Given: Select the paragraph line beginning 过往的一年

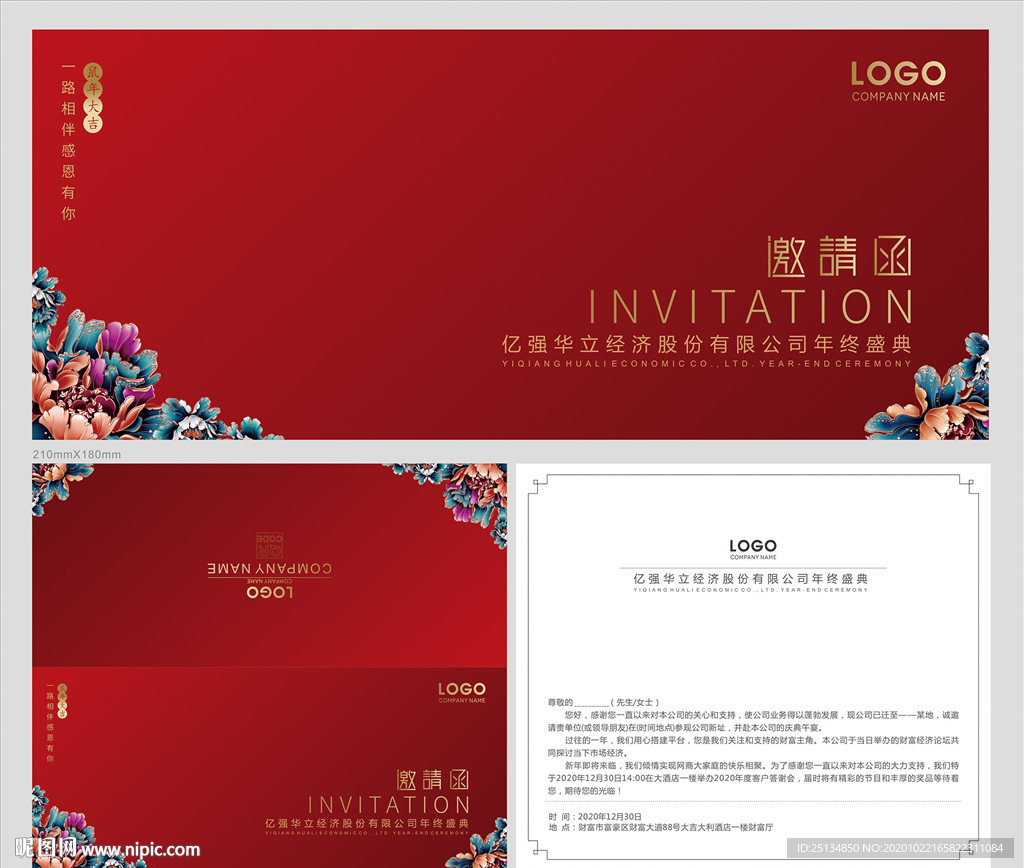Looking at the screenshot, I should [761, 741].
